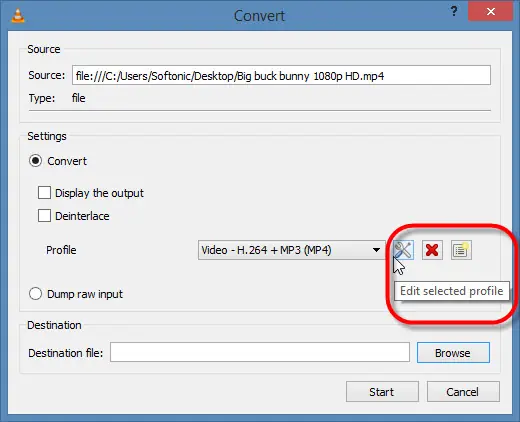Viewport: 520px width, 422px height.
Task: Delete selected profile with red X icon
Action: coord(432,250)
